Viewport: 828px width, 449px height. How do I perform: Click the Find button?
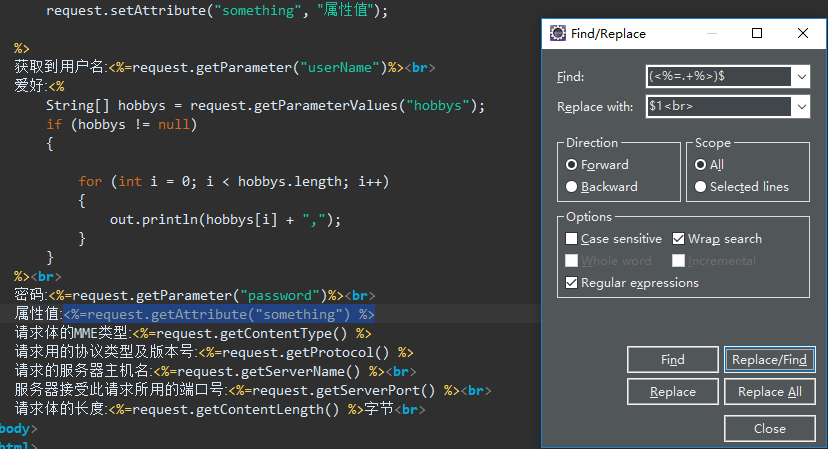673,360
